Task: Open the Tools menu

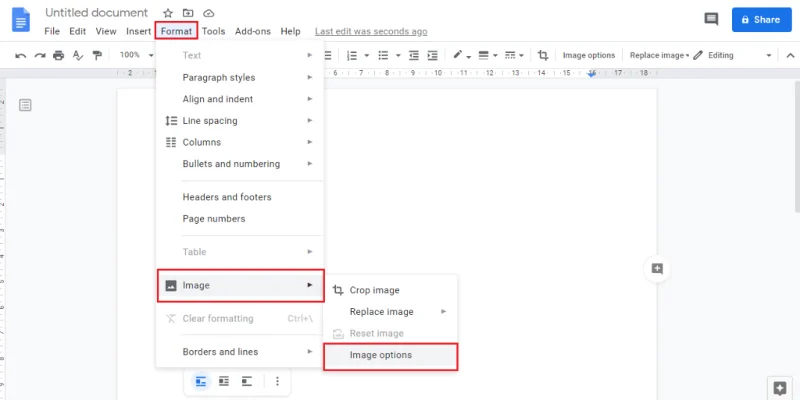Action: pos(213,31)
